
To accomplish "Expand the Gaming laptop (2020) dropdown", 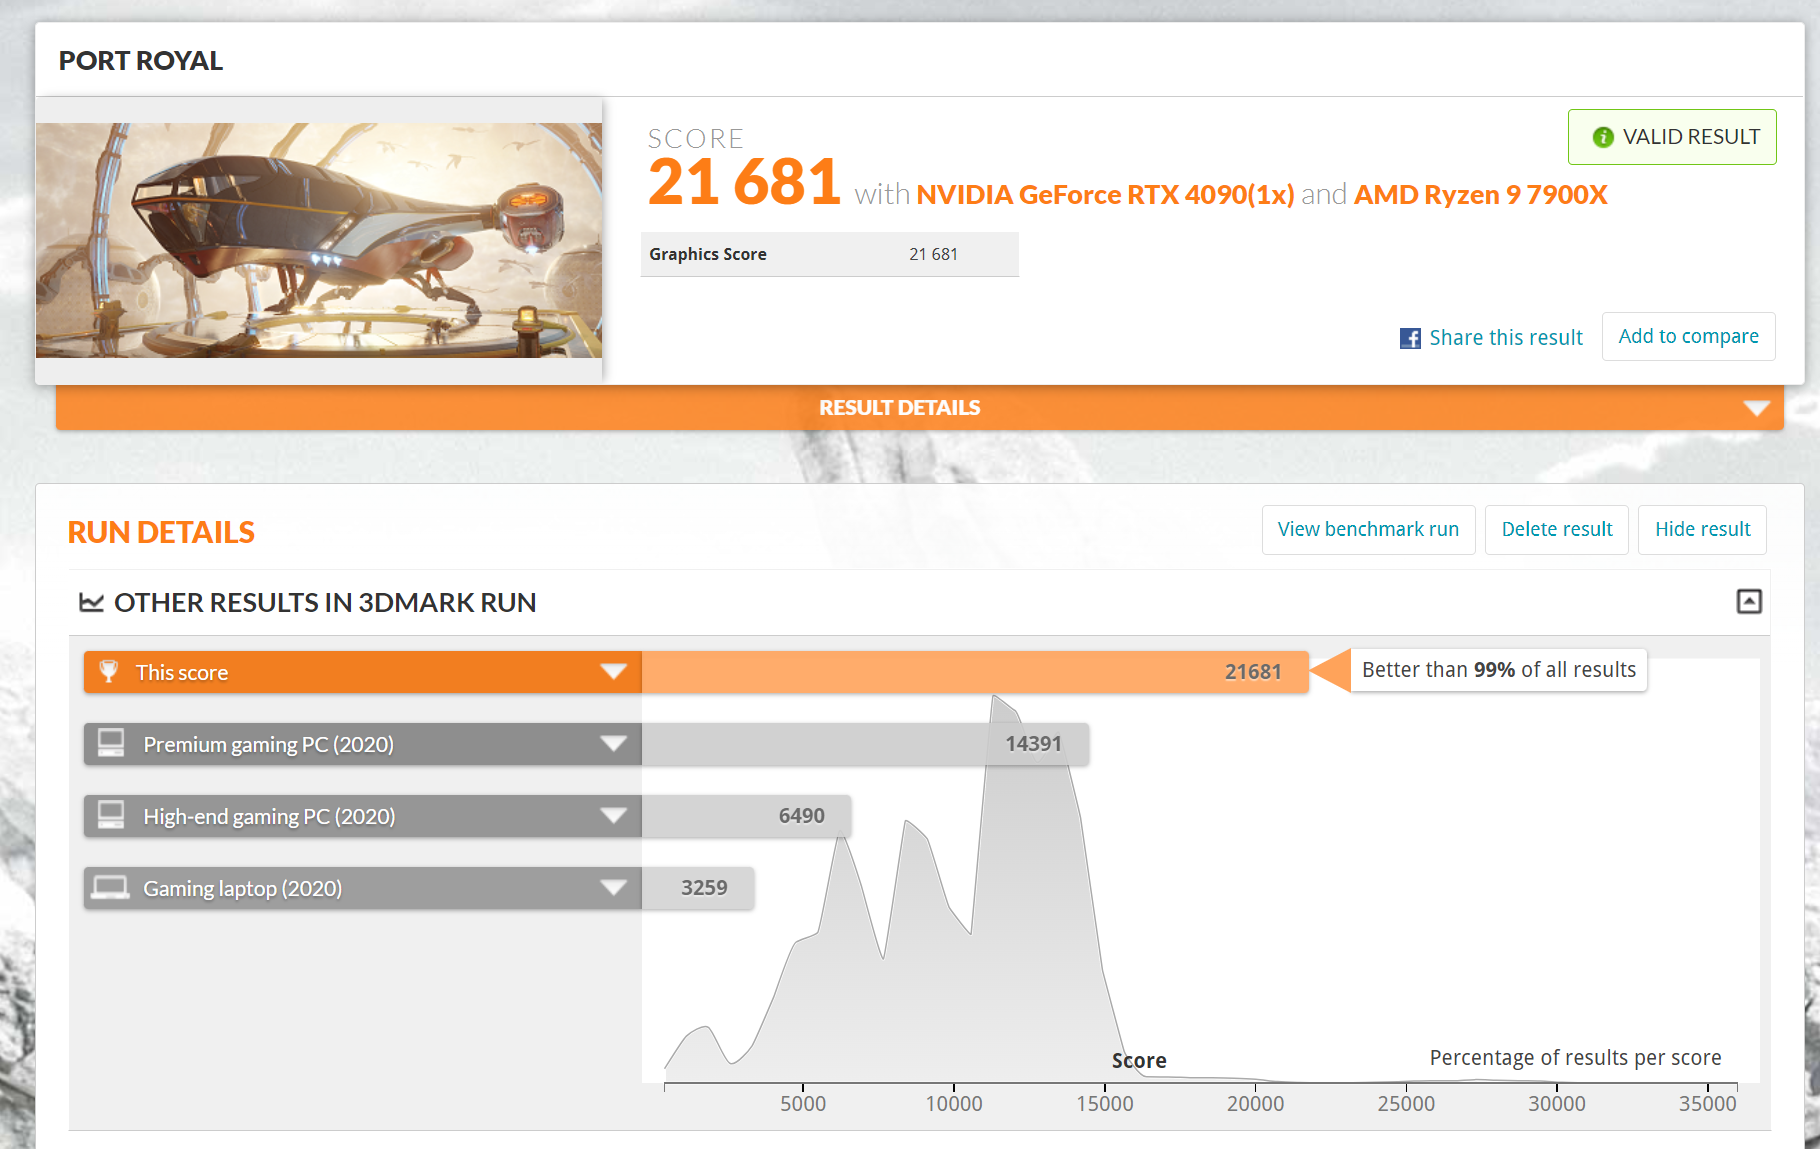I will (614, 888).
